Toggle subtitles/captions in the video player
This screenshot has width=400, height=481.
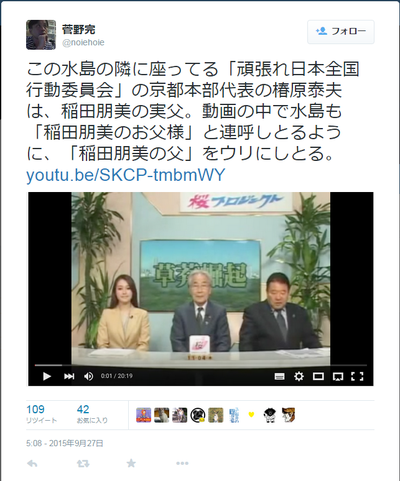tap(279, 377)
